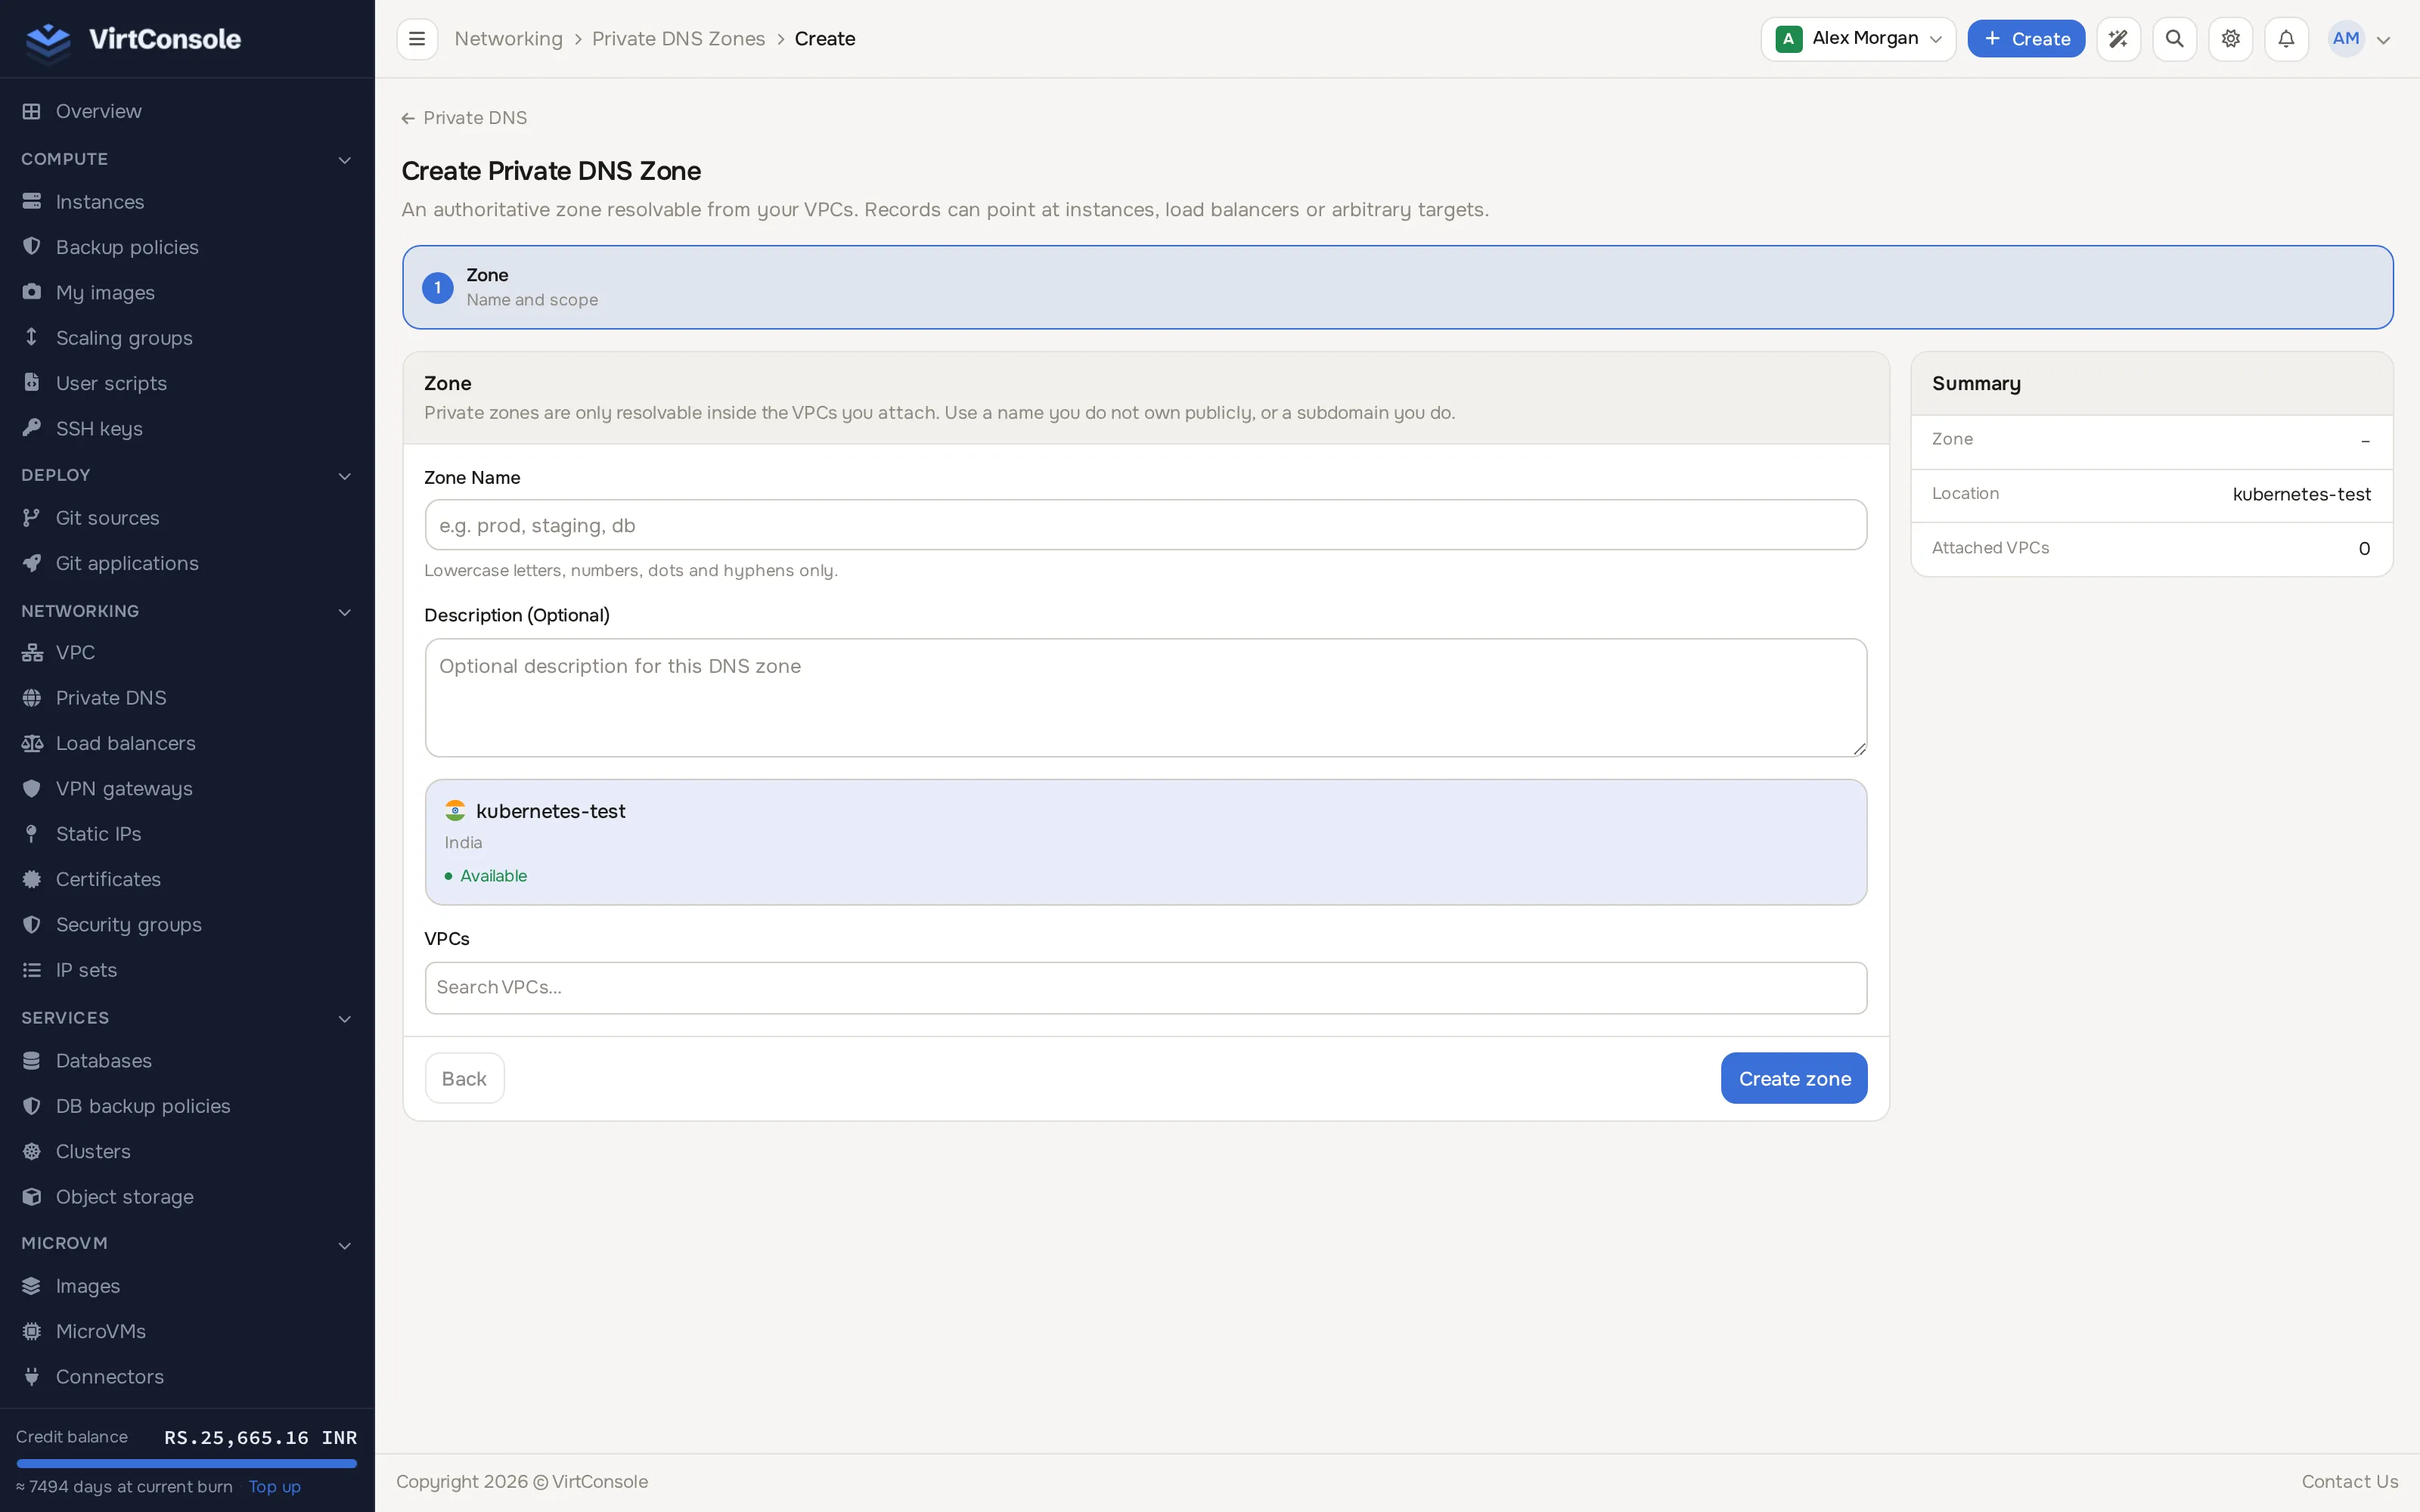The height and width of the screenshot is (1512, 2420).
Task: Collapse the DEPLOY sidebar section
Action: [344, 476]
